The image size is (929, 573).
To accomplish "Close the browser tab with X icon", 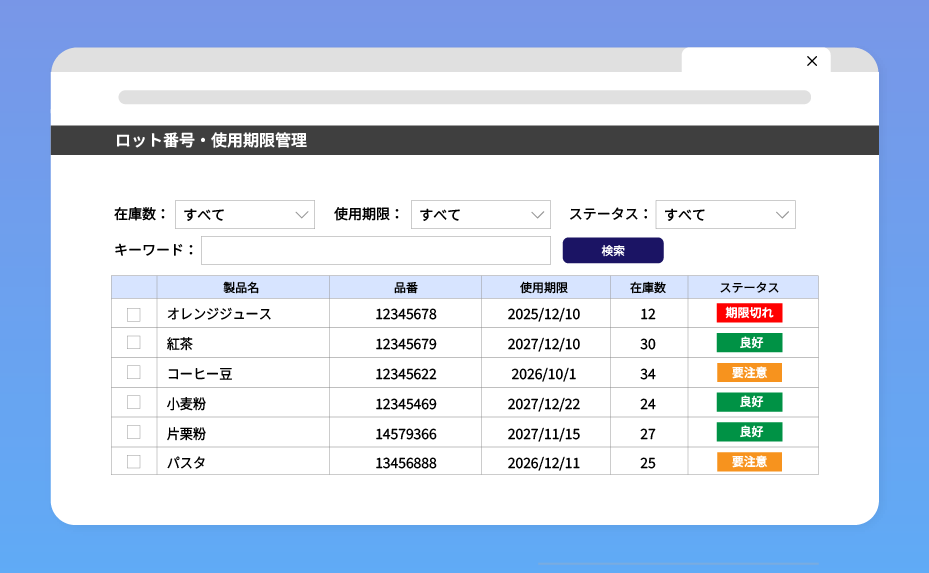I will (x=811, y=61).
